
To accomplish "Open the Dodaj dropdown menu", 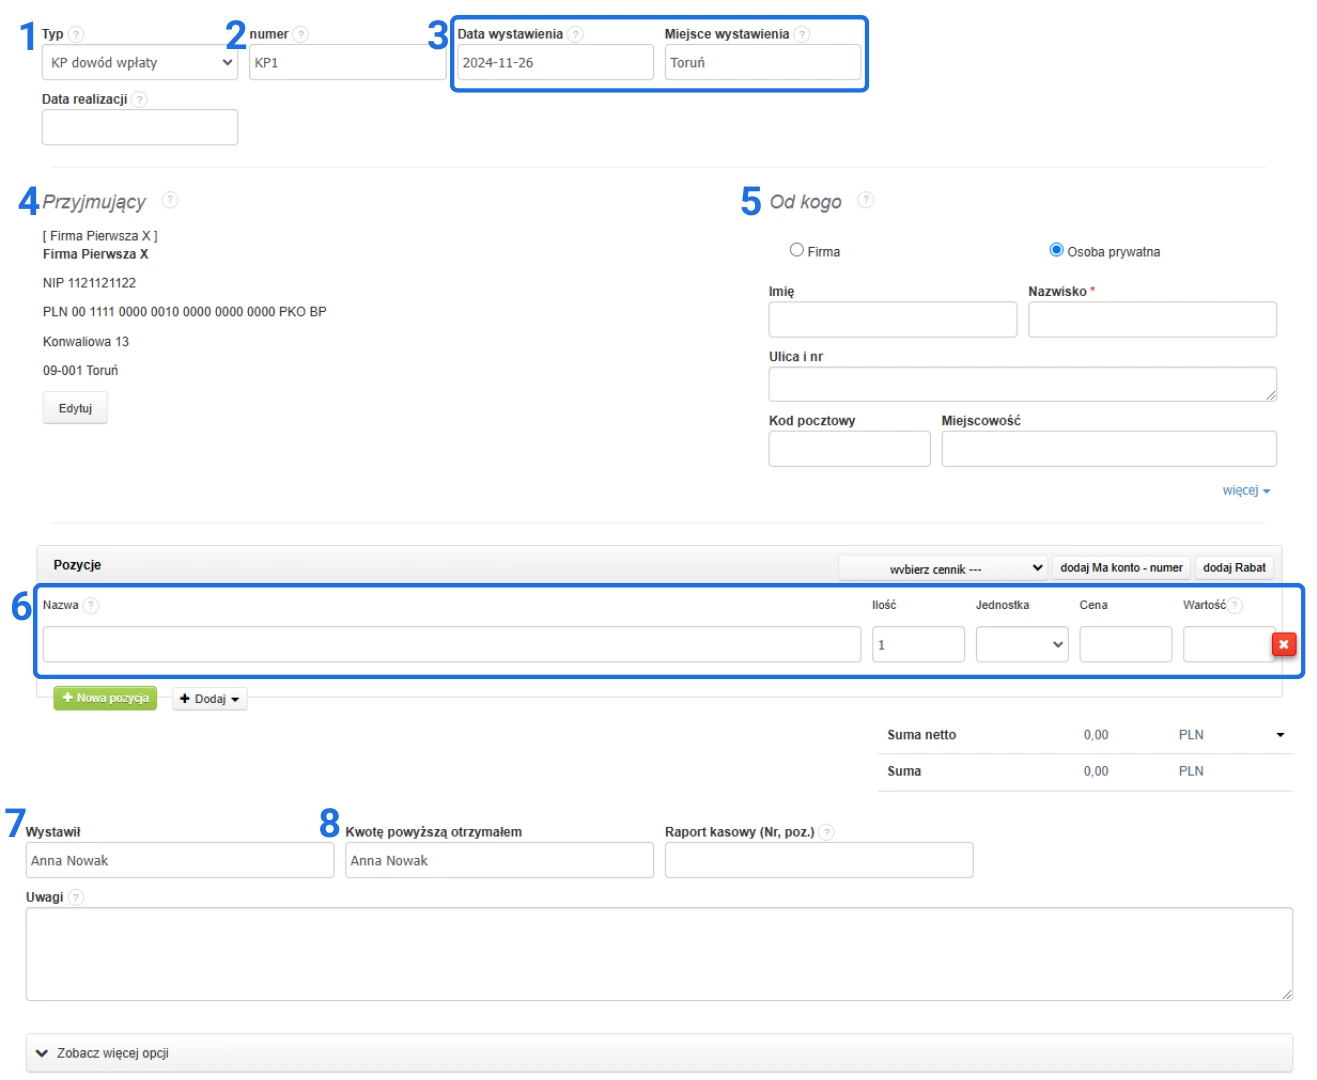I will (x=210, y=699).
